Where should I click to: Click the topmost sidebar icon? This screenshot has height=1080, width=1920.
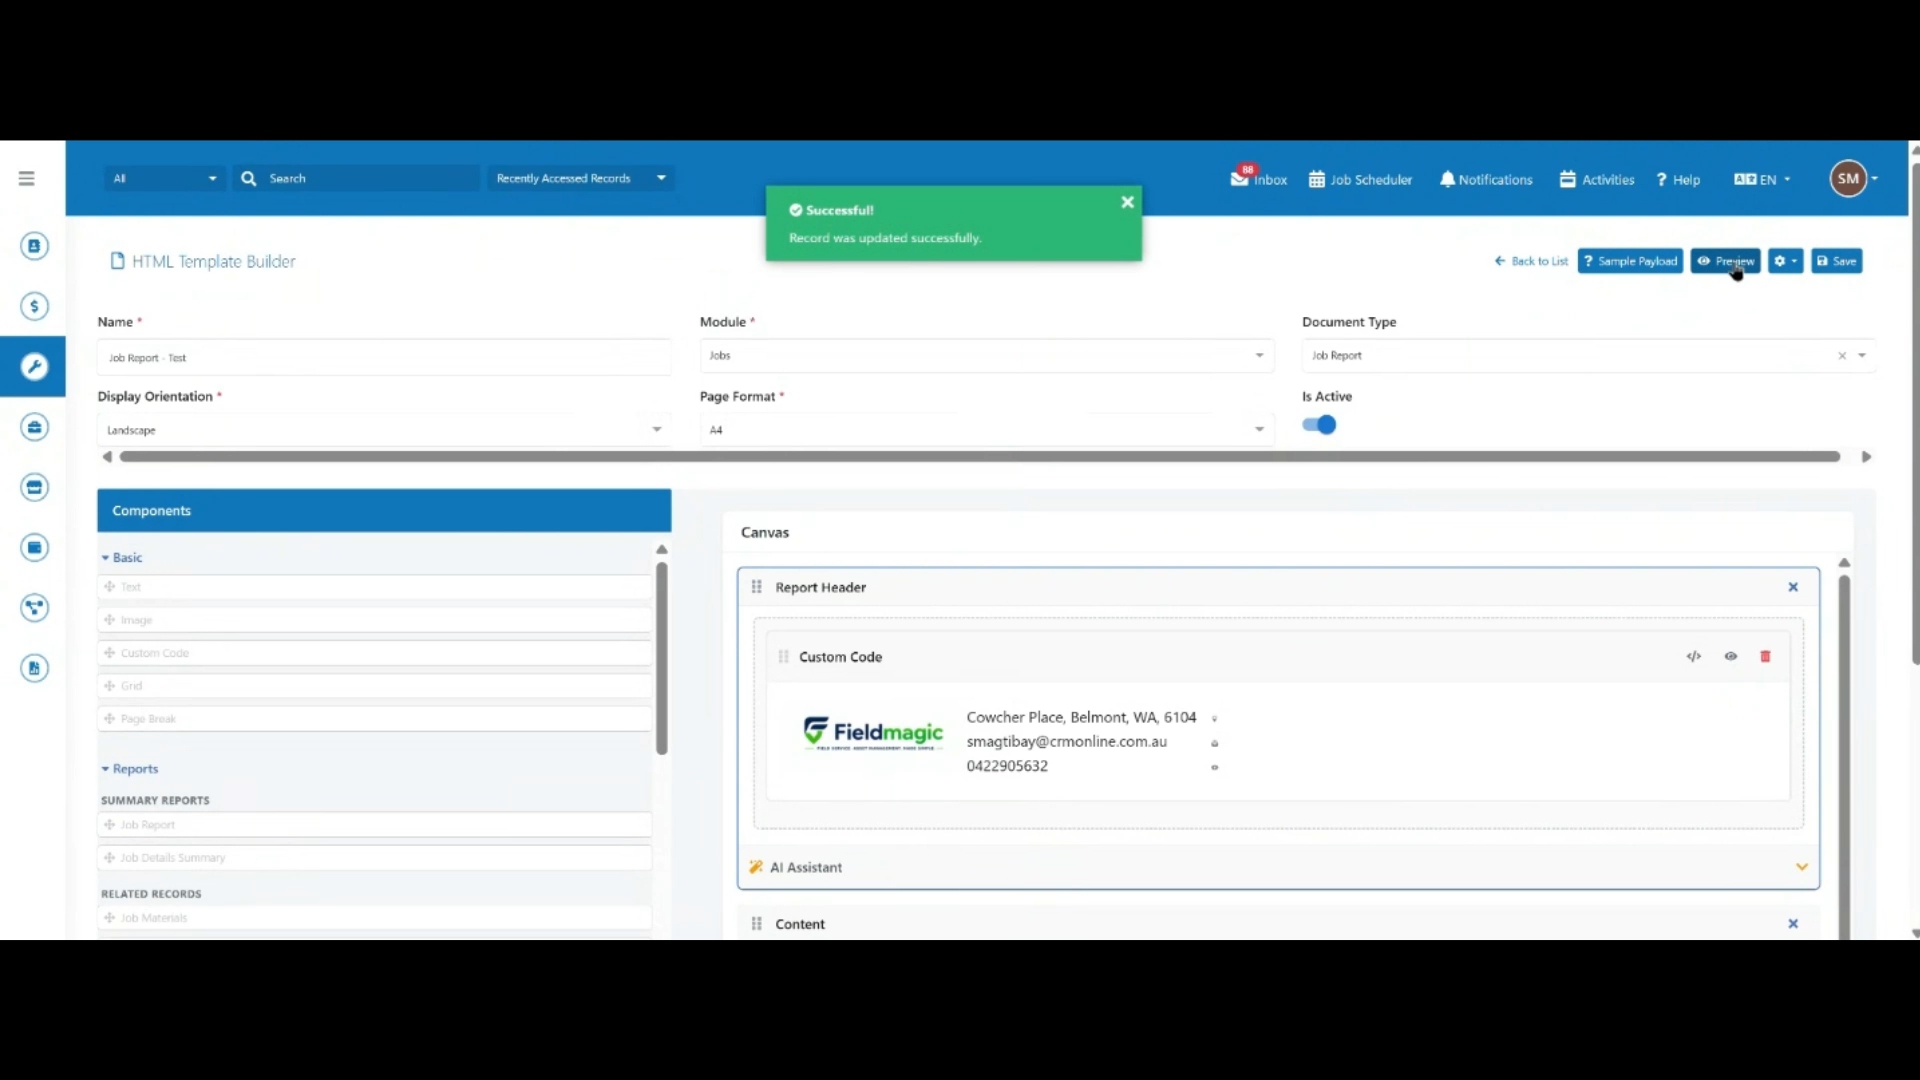pyautogui.click(x=35, y=246)
